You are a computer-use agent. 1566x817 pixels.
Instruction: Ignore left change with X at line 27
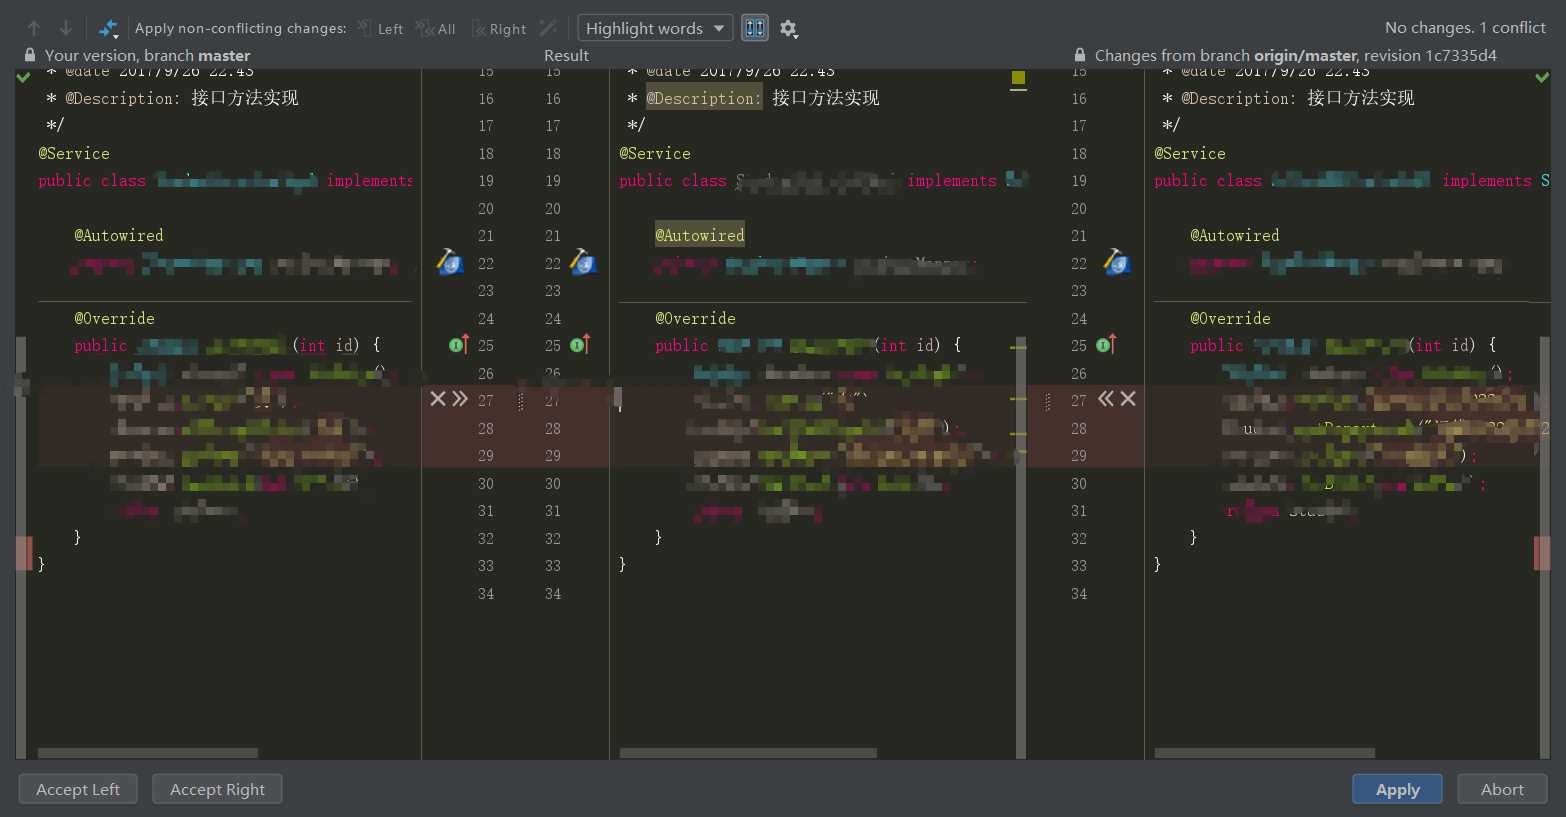(x=438, y=399)
